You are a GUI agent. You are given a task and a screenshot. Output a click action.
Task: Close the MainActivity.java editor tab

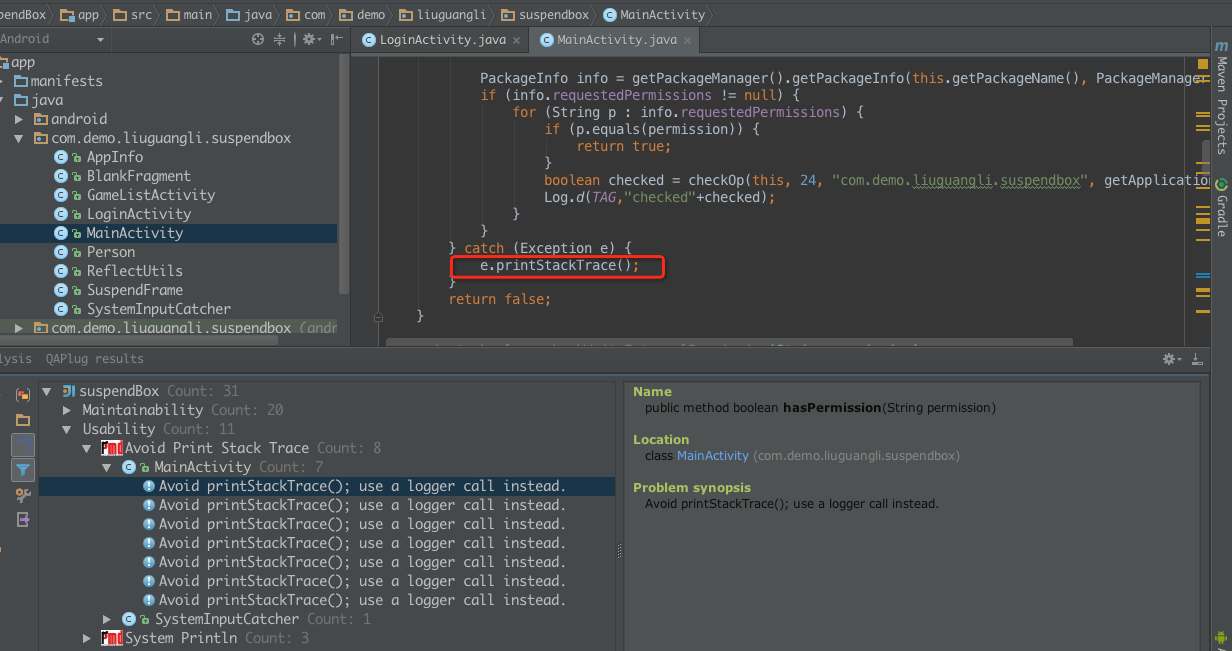coord(687,41)
